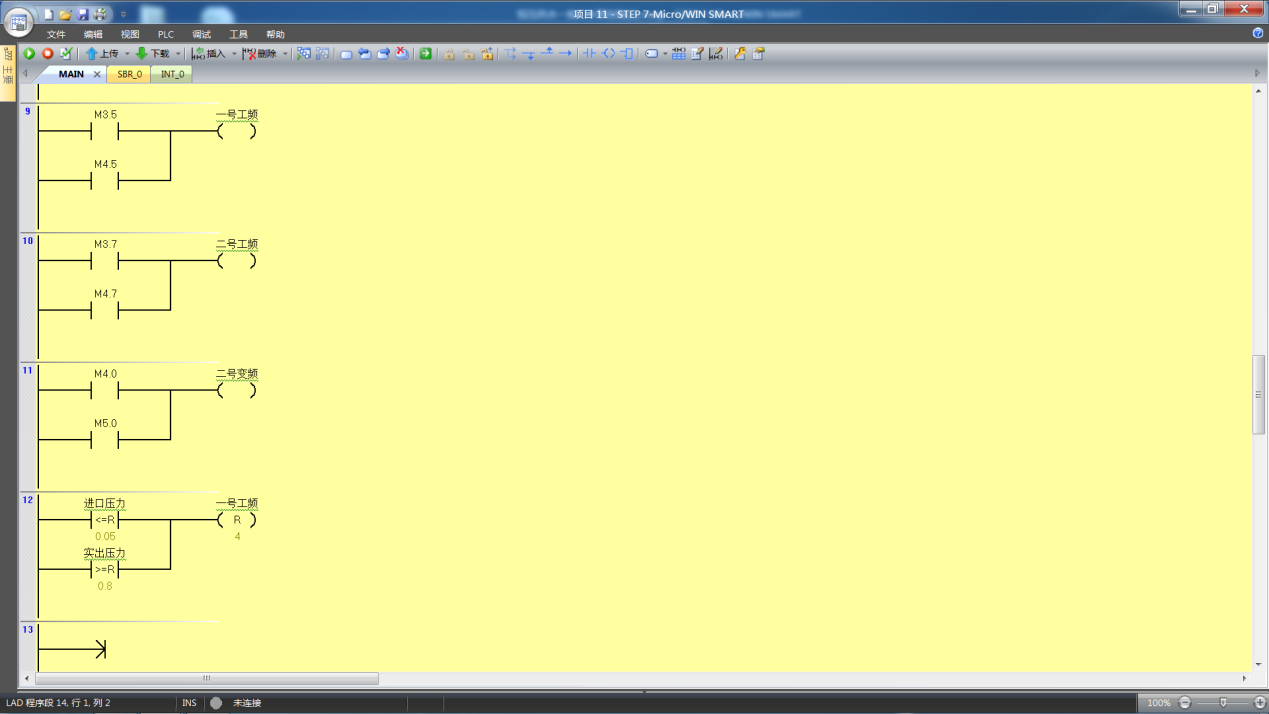Viewport: 1269px width, 714px height.
Task: Click the padlock icon with the star
Action: [487, 53]
